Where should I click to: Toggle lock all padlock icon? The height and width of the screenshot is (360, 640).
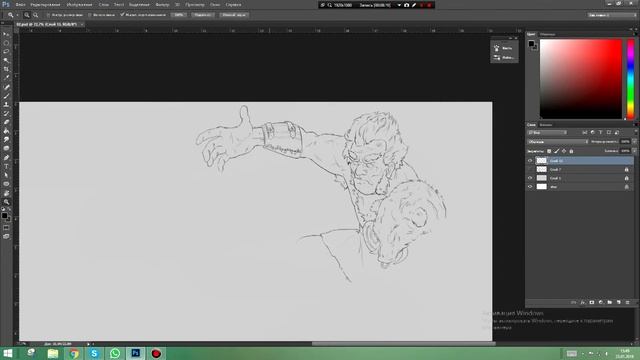click(x=571, y=151)
